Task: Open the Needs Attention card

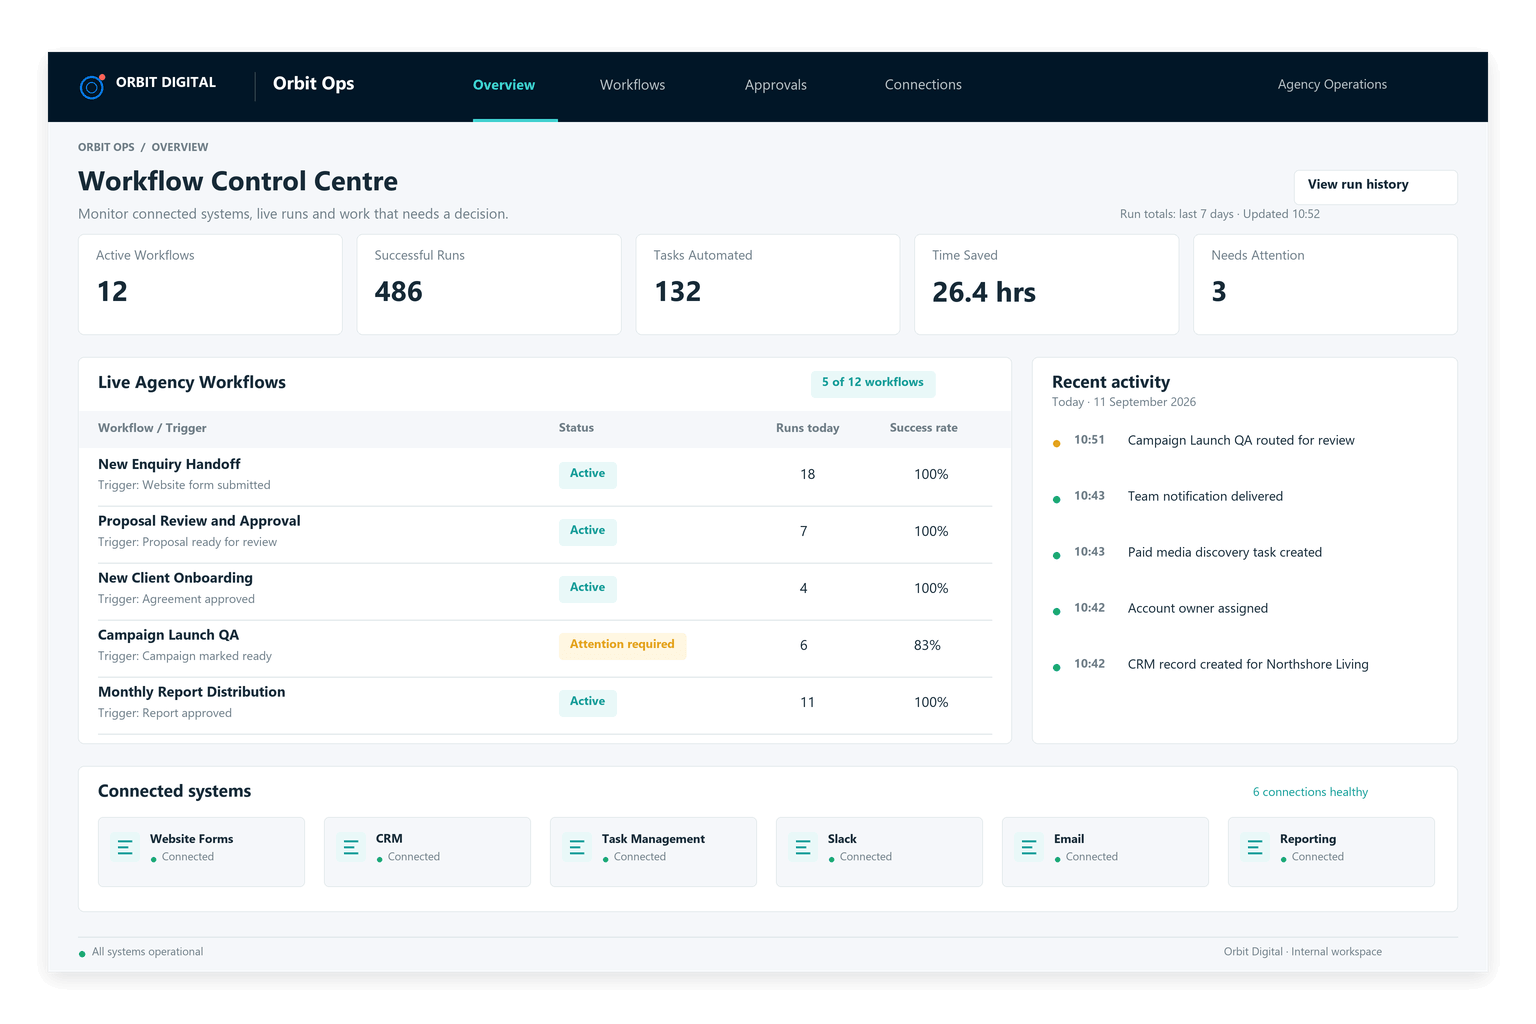Action: coord(1325,284)
